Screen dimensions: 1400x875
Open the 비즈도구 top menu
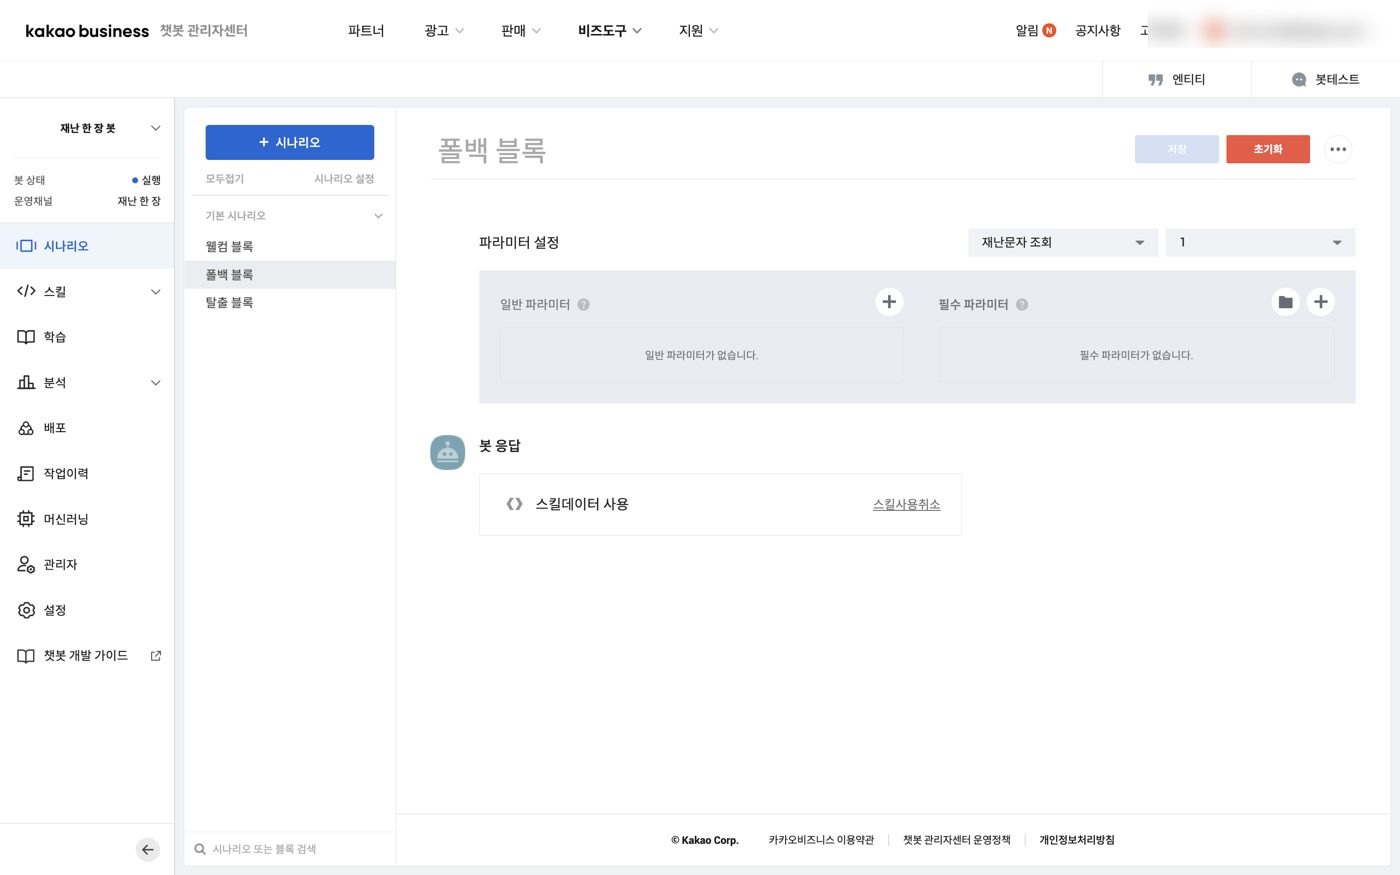click(610, 31)
